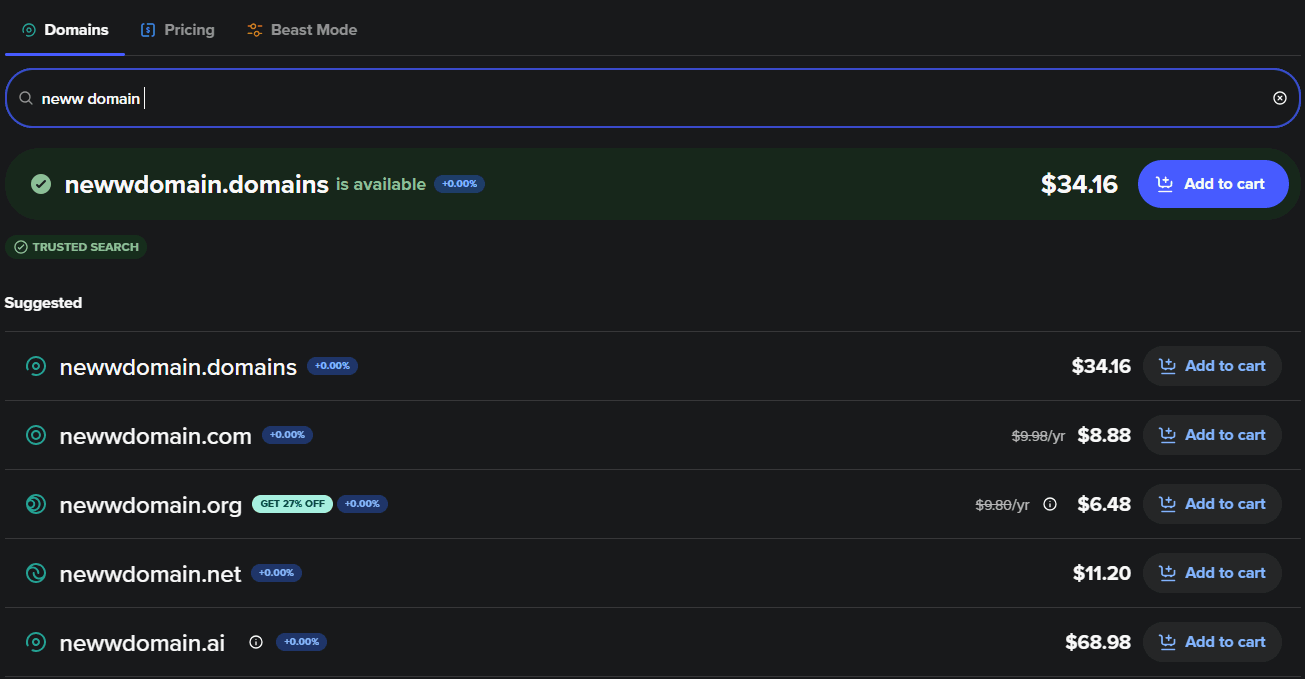Switch to the Pricing tab
1305x679 pixels.
coord(177,29)
